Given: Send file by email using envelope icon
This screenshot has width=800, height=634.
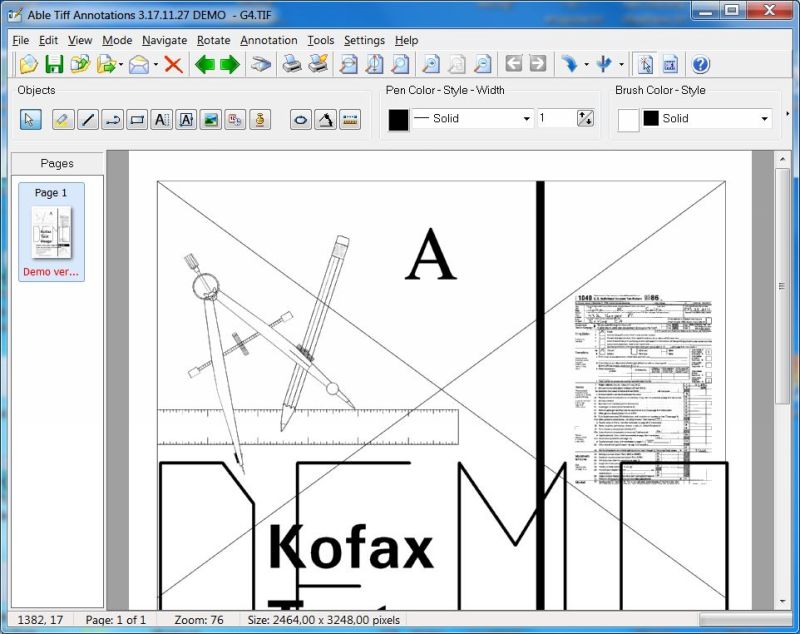Looking at the screenshot, I should pyautogui.click(x=139, y=65).
